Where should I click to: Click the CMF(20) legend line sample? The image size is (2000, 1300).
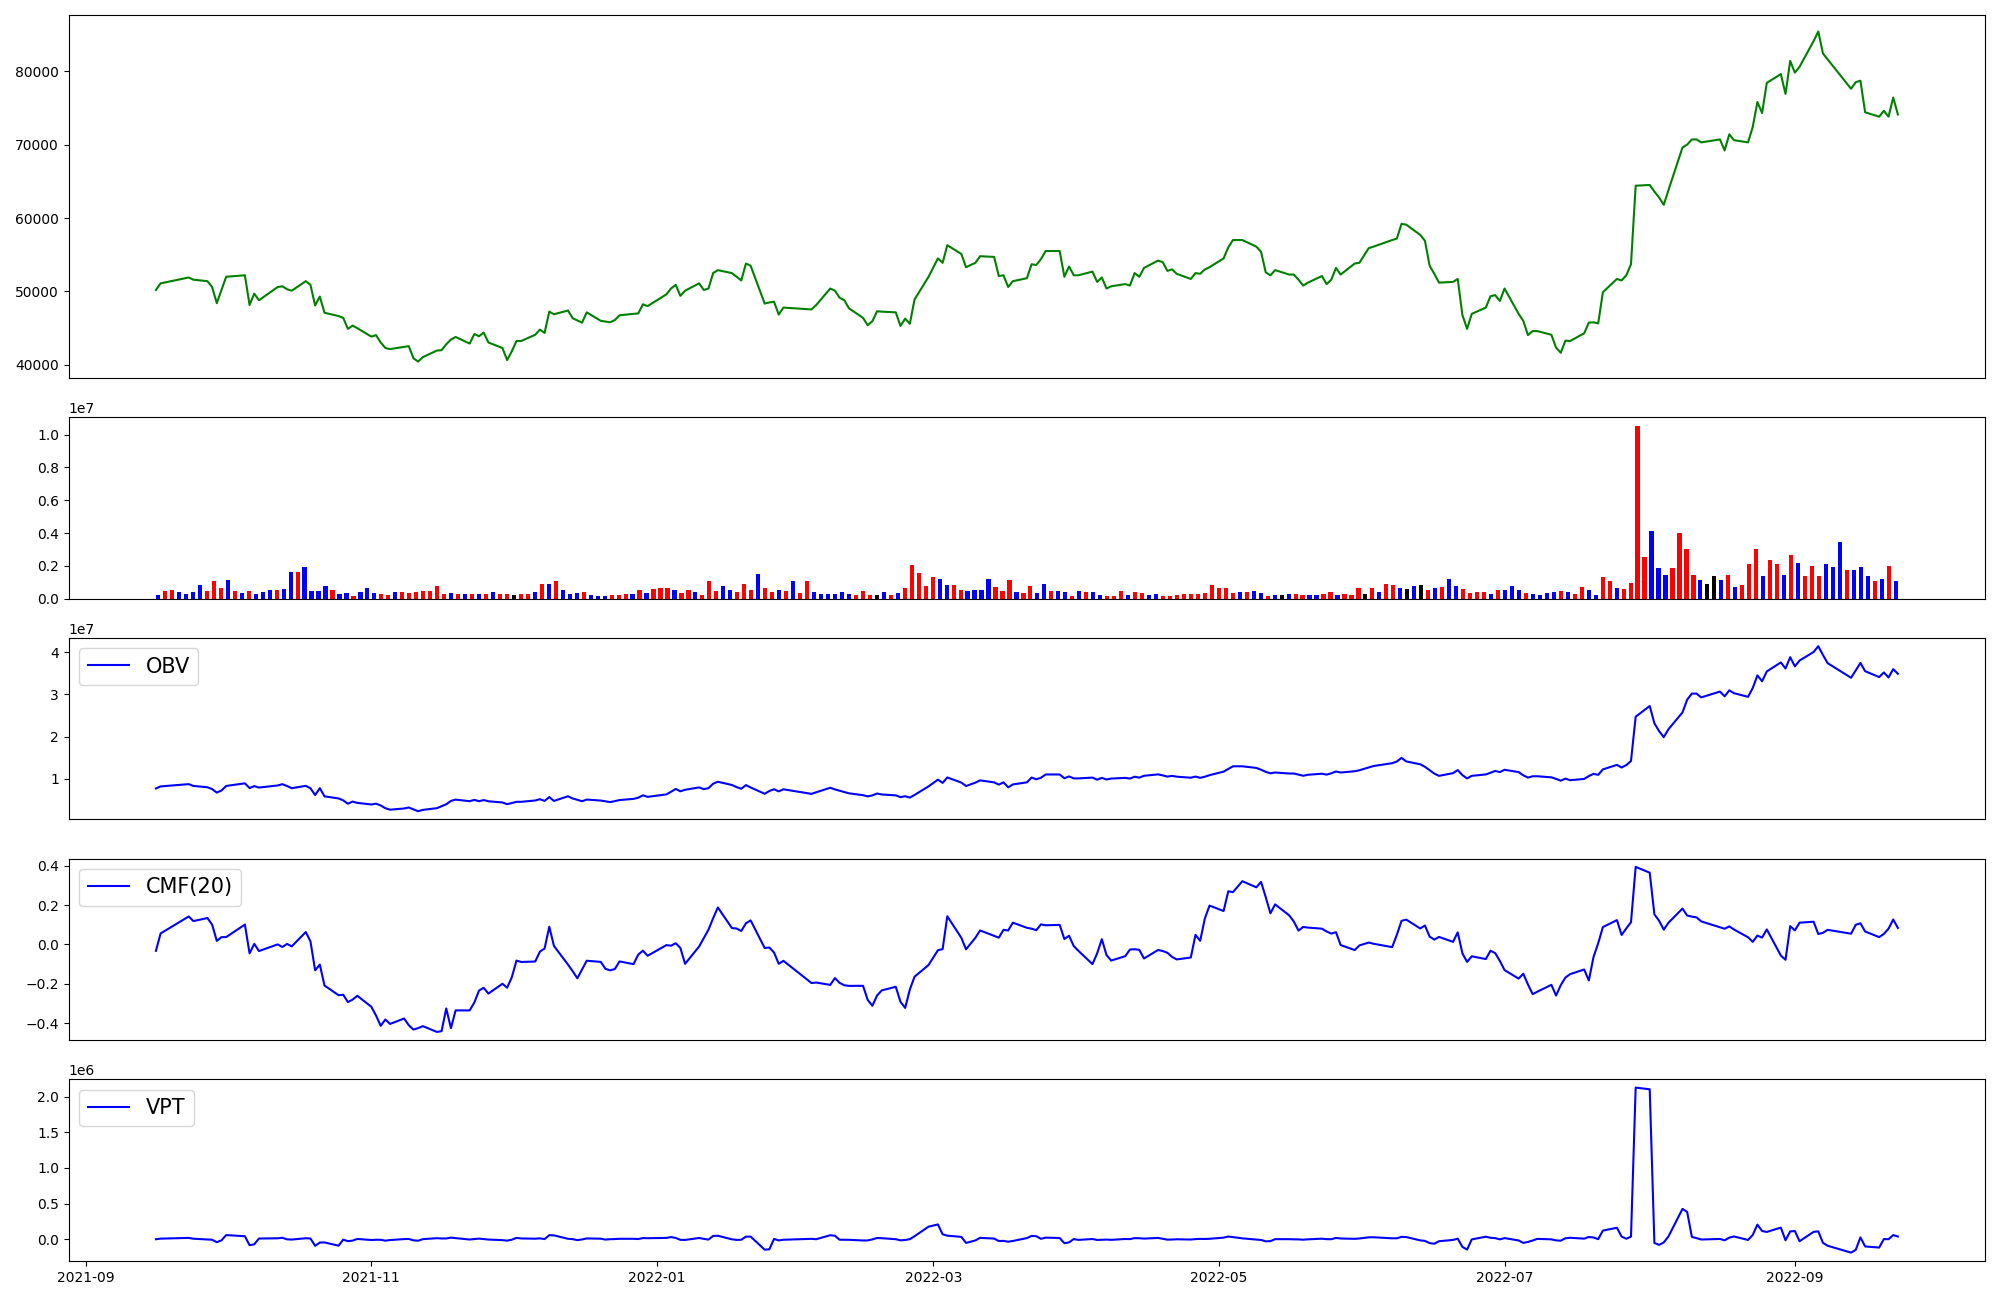click(x=109, y=887)
